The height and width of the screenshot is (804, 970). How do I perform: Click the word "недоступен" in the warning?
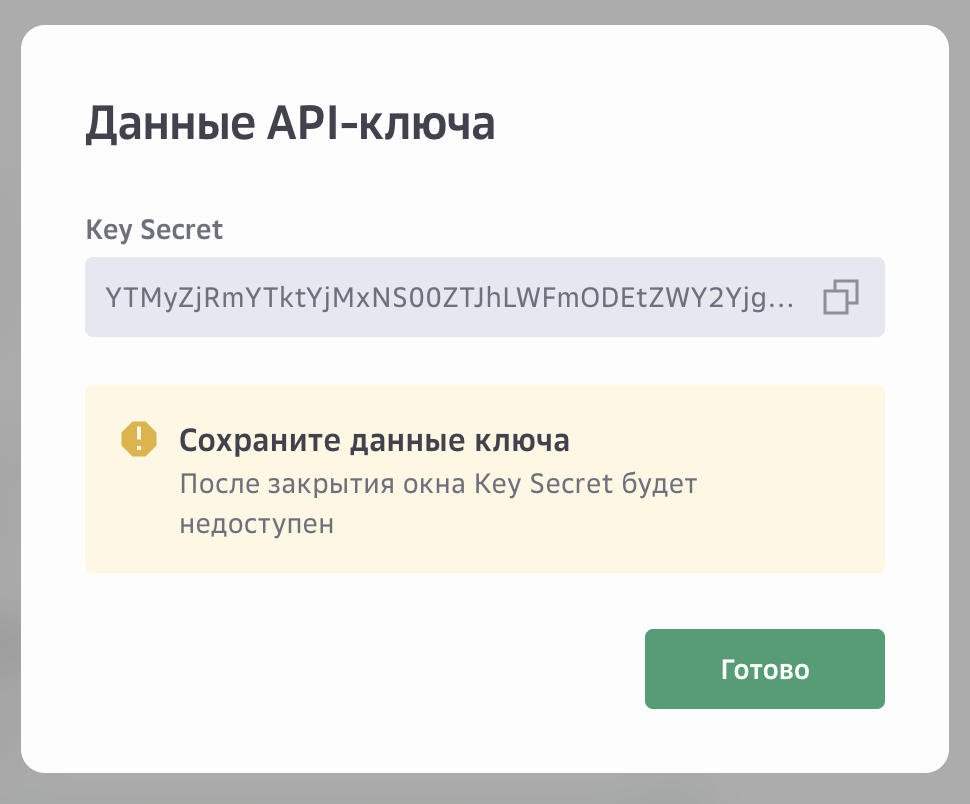coord(255,524)
